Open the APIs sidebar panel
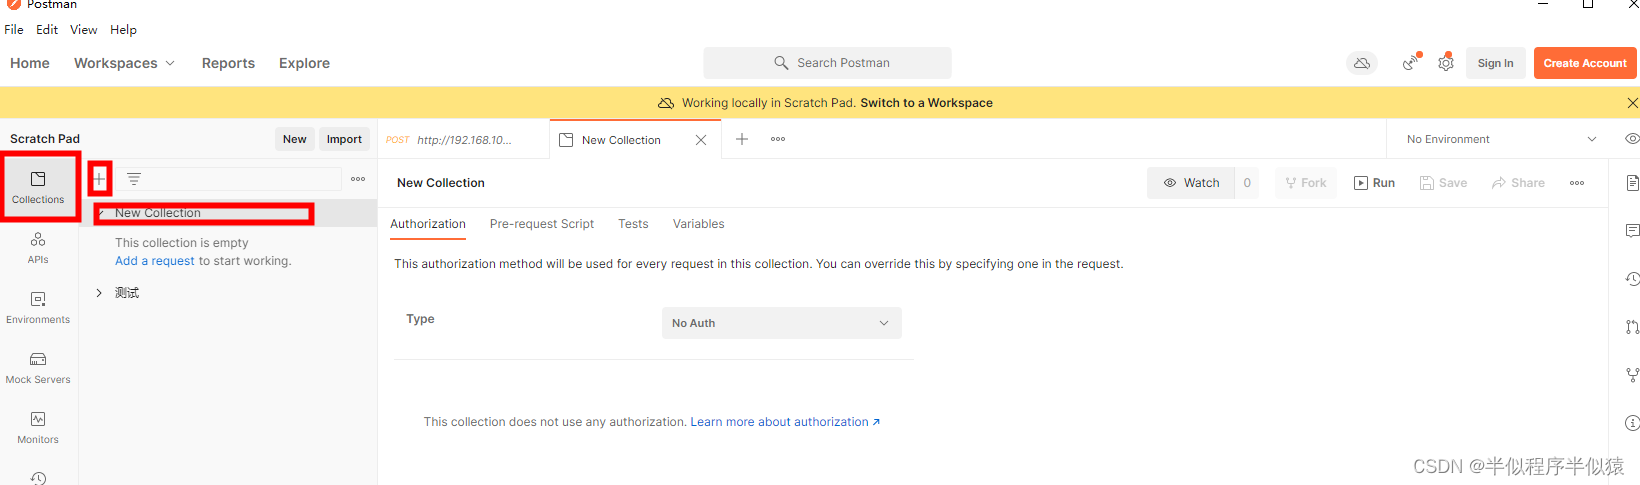This screenshot has height=485, width=1640. click(x=38, y=247)
